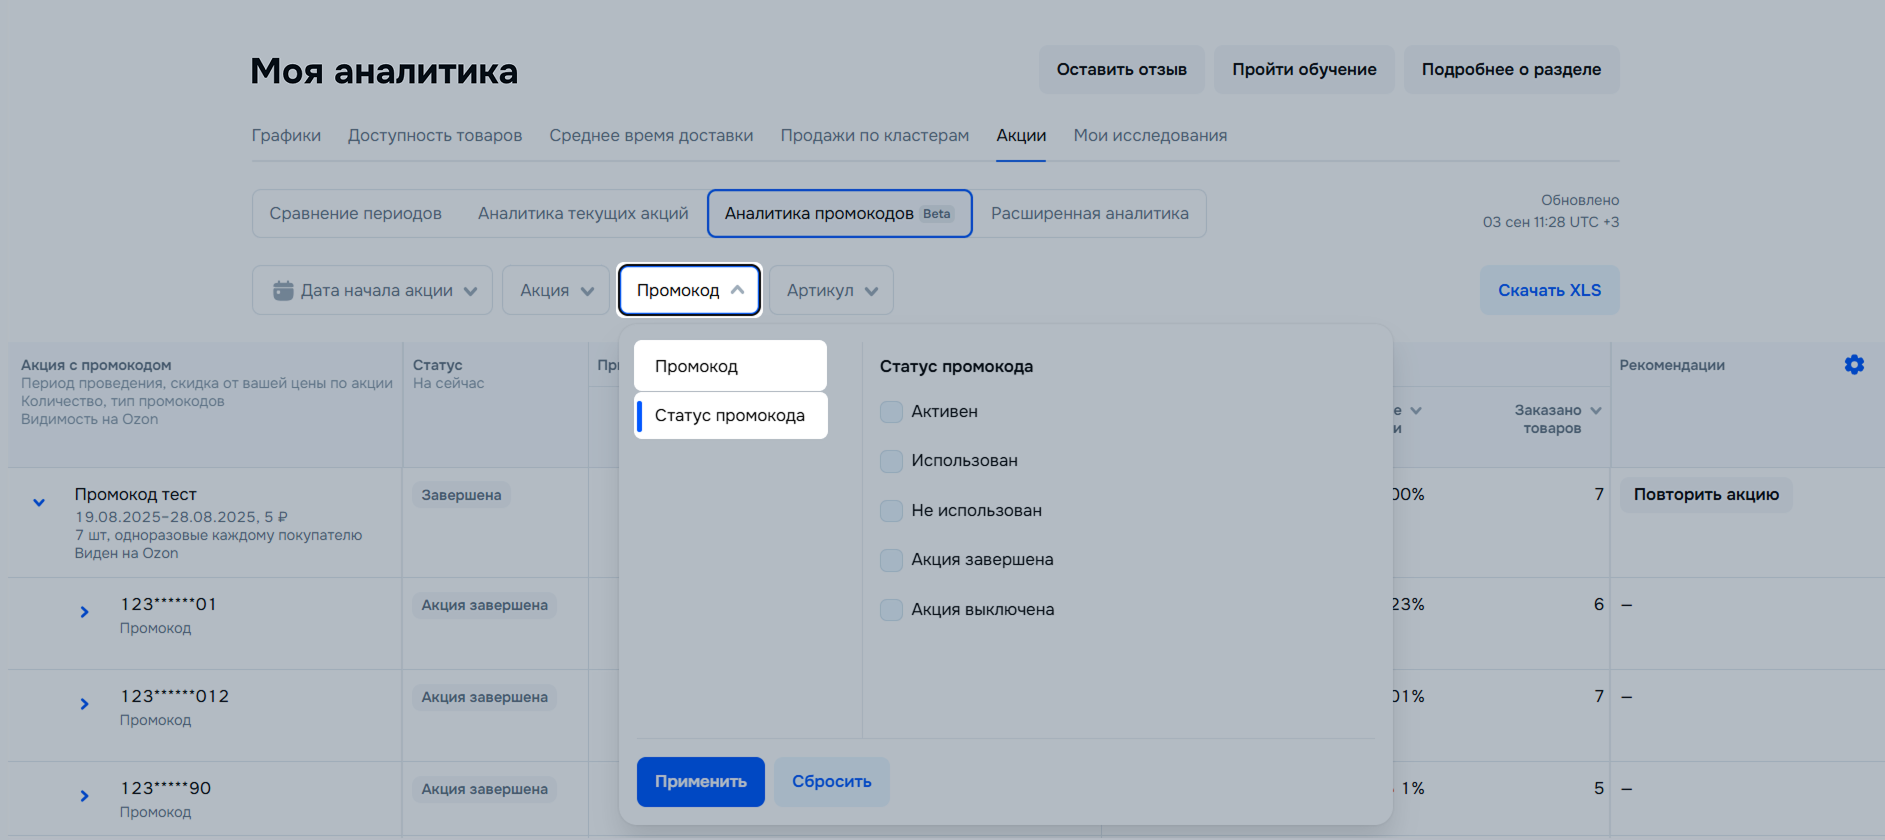Enable the Не использован filter checkbox
Image resolution: width=1885 pixels, height=840 pixels.
point(891,511)
